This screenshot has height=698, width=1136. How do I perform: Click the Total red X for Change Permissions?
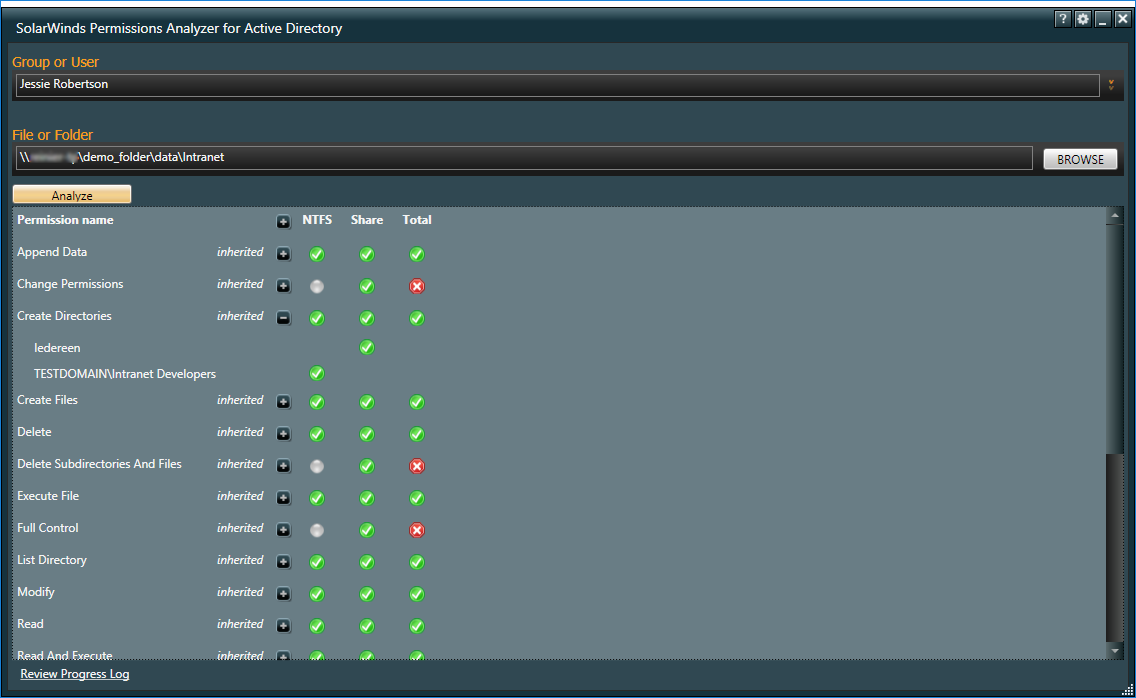tap(417, 286)
